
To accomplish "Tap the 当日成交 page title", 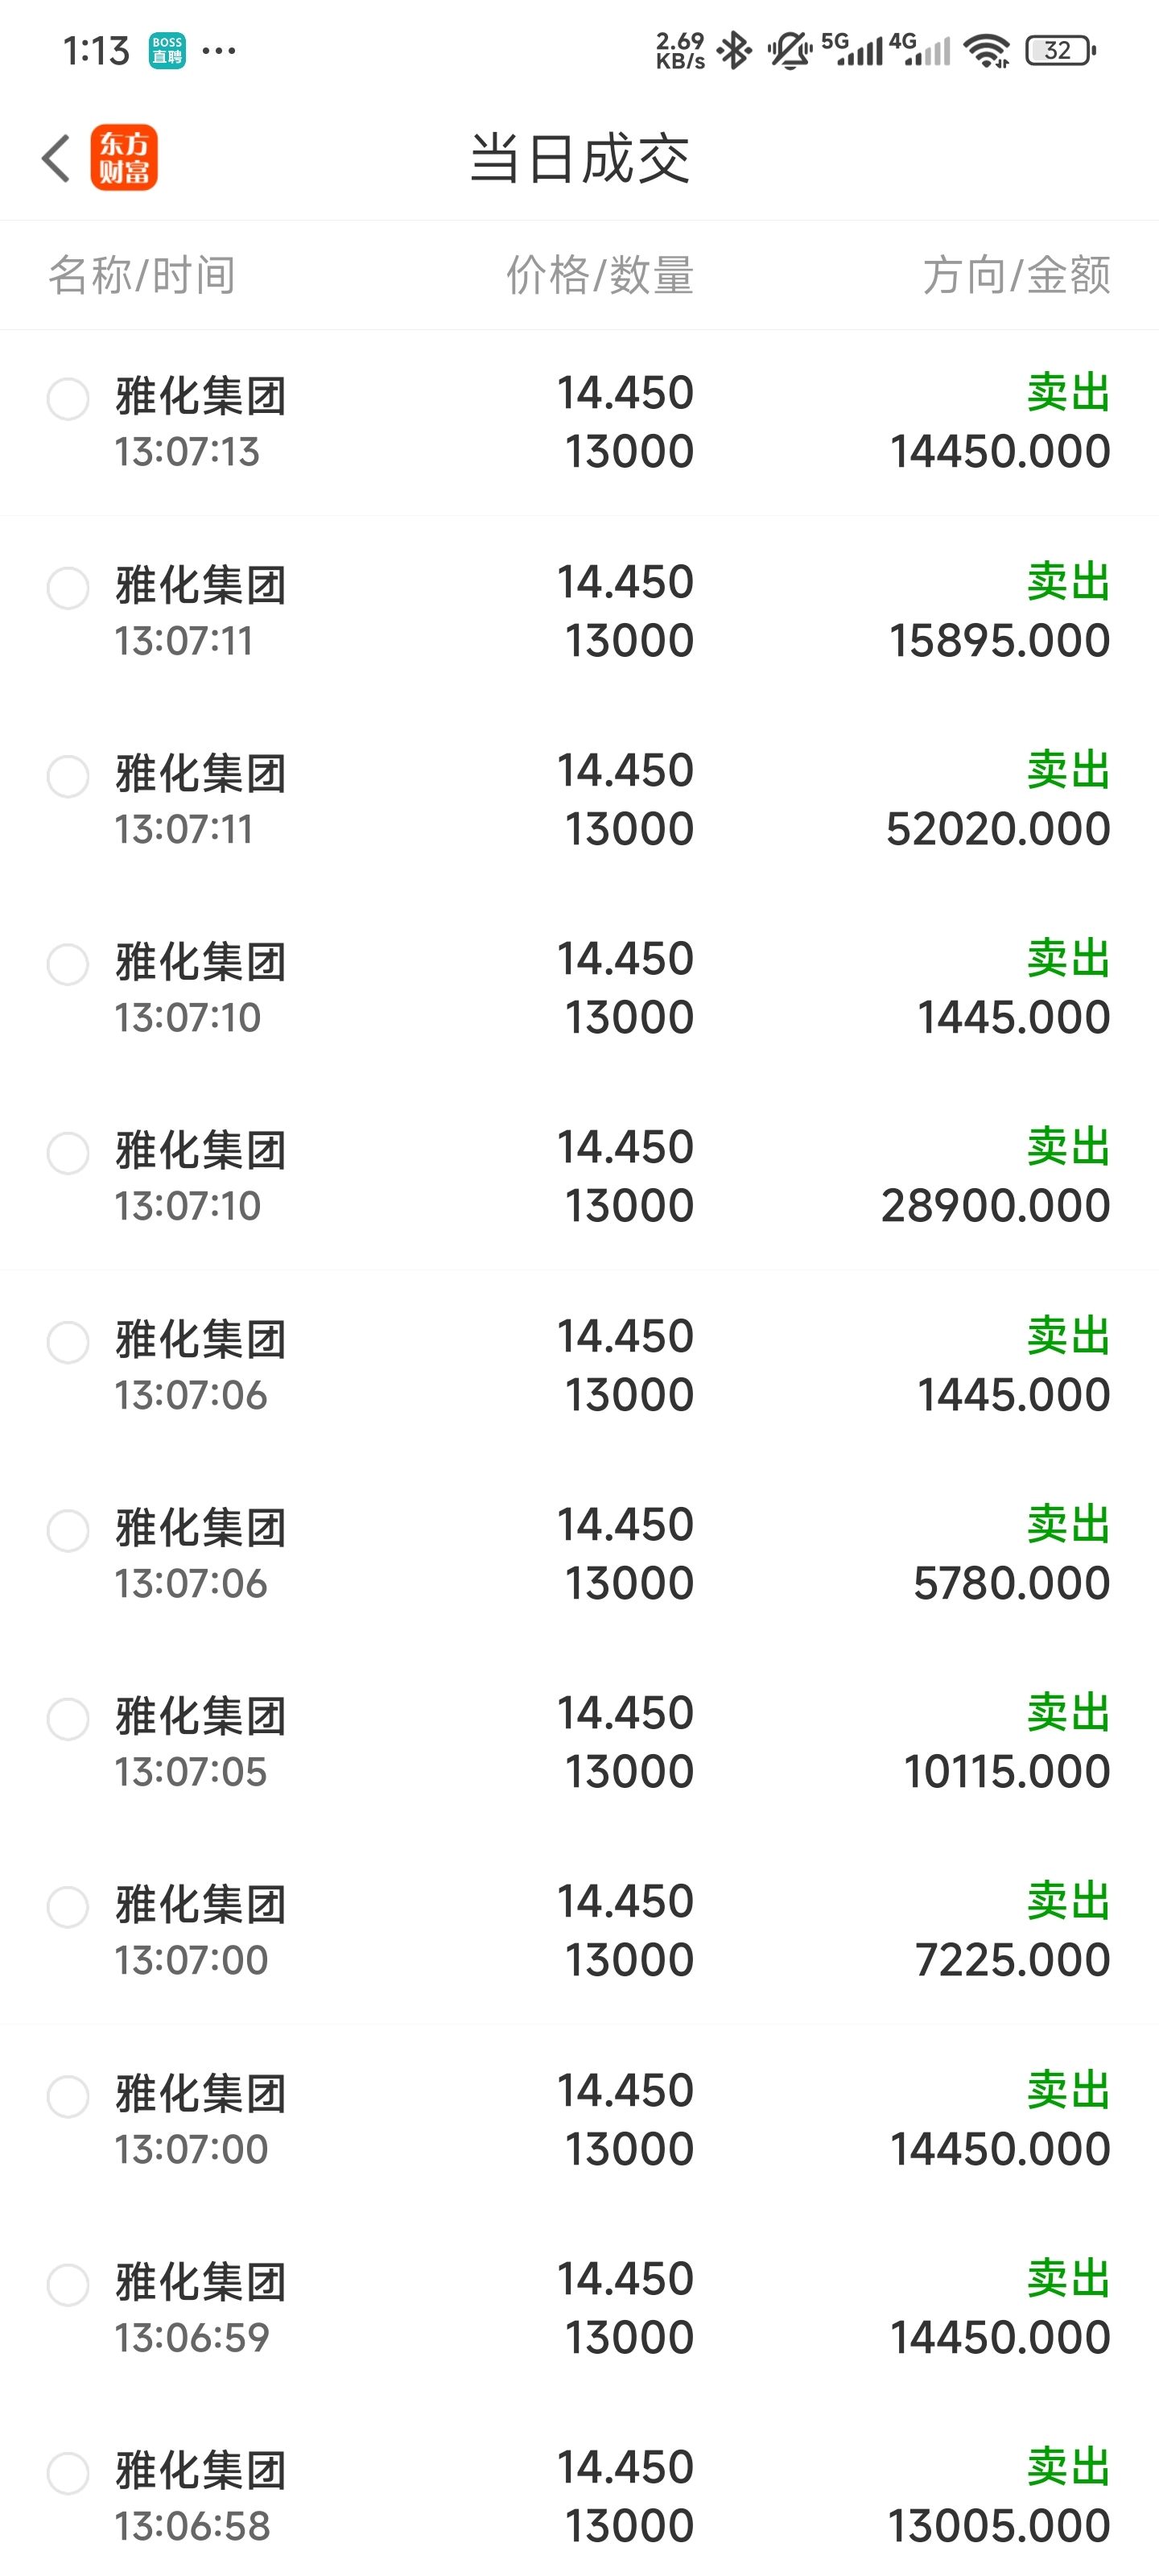I will point(580,158).
